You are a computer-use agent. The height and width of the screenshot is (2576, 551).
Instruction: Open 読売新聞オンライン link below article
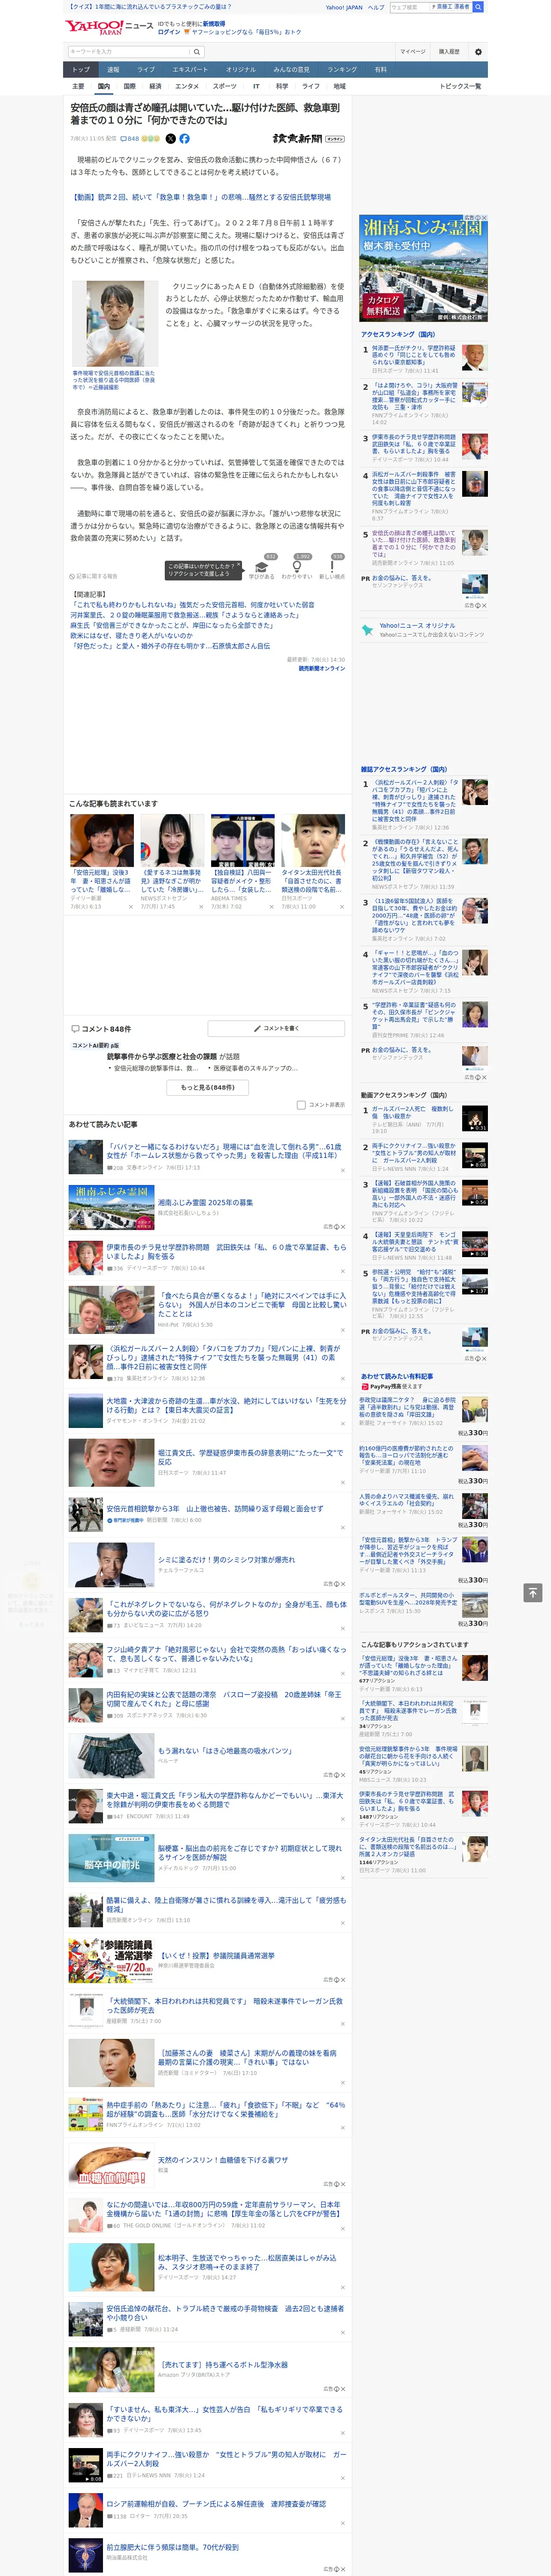click(321, 668)
